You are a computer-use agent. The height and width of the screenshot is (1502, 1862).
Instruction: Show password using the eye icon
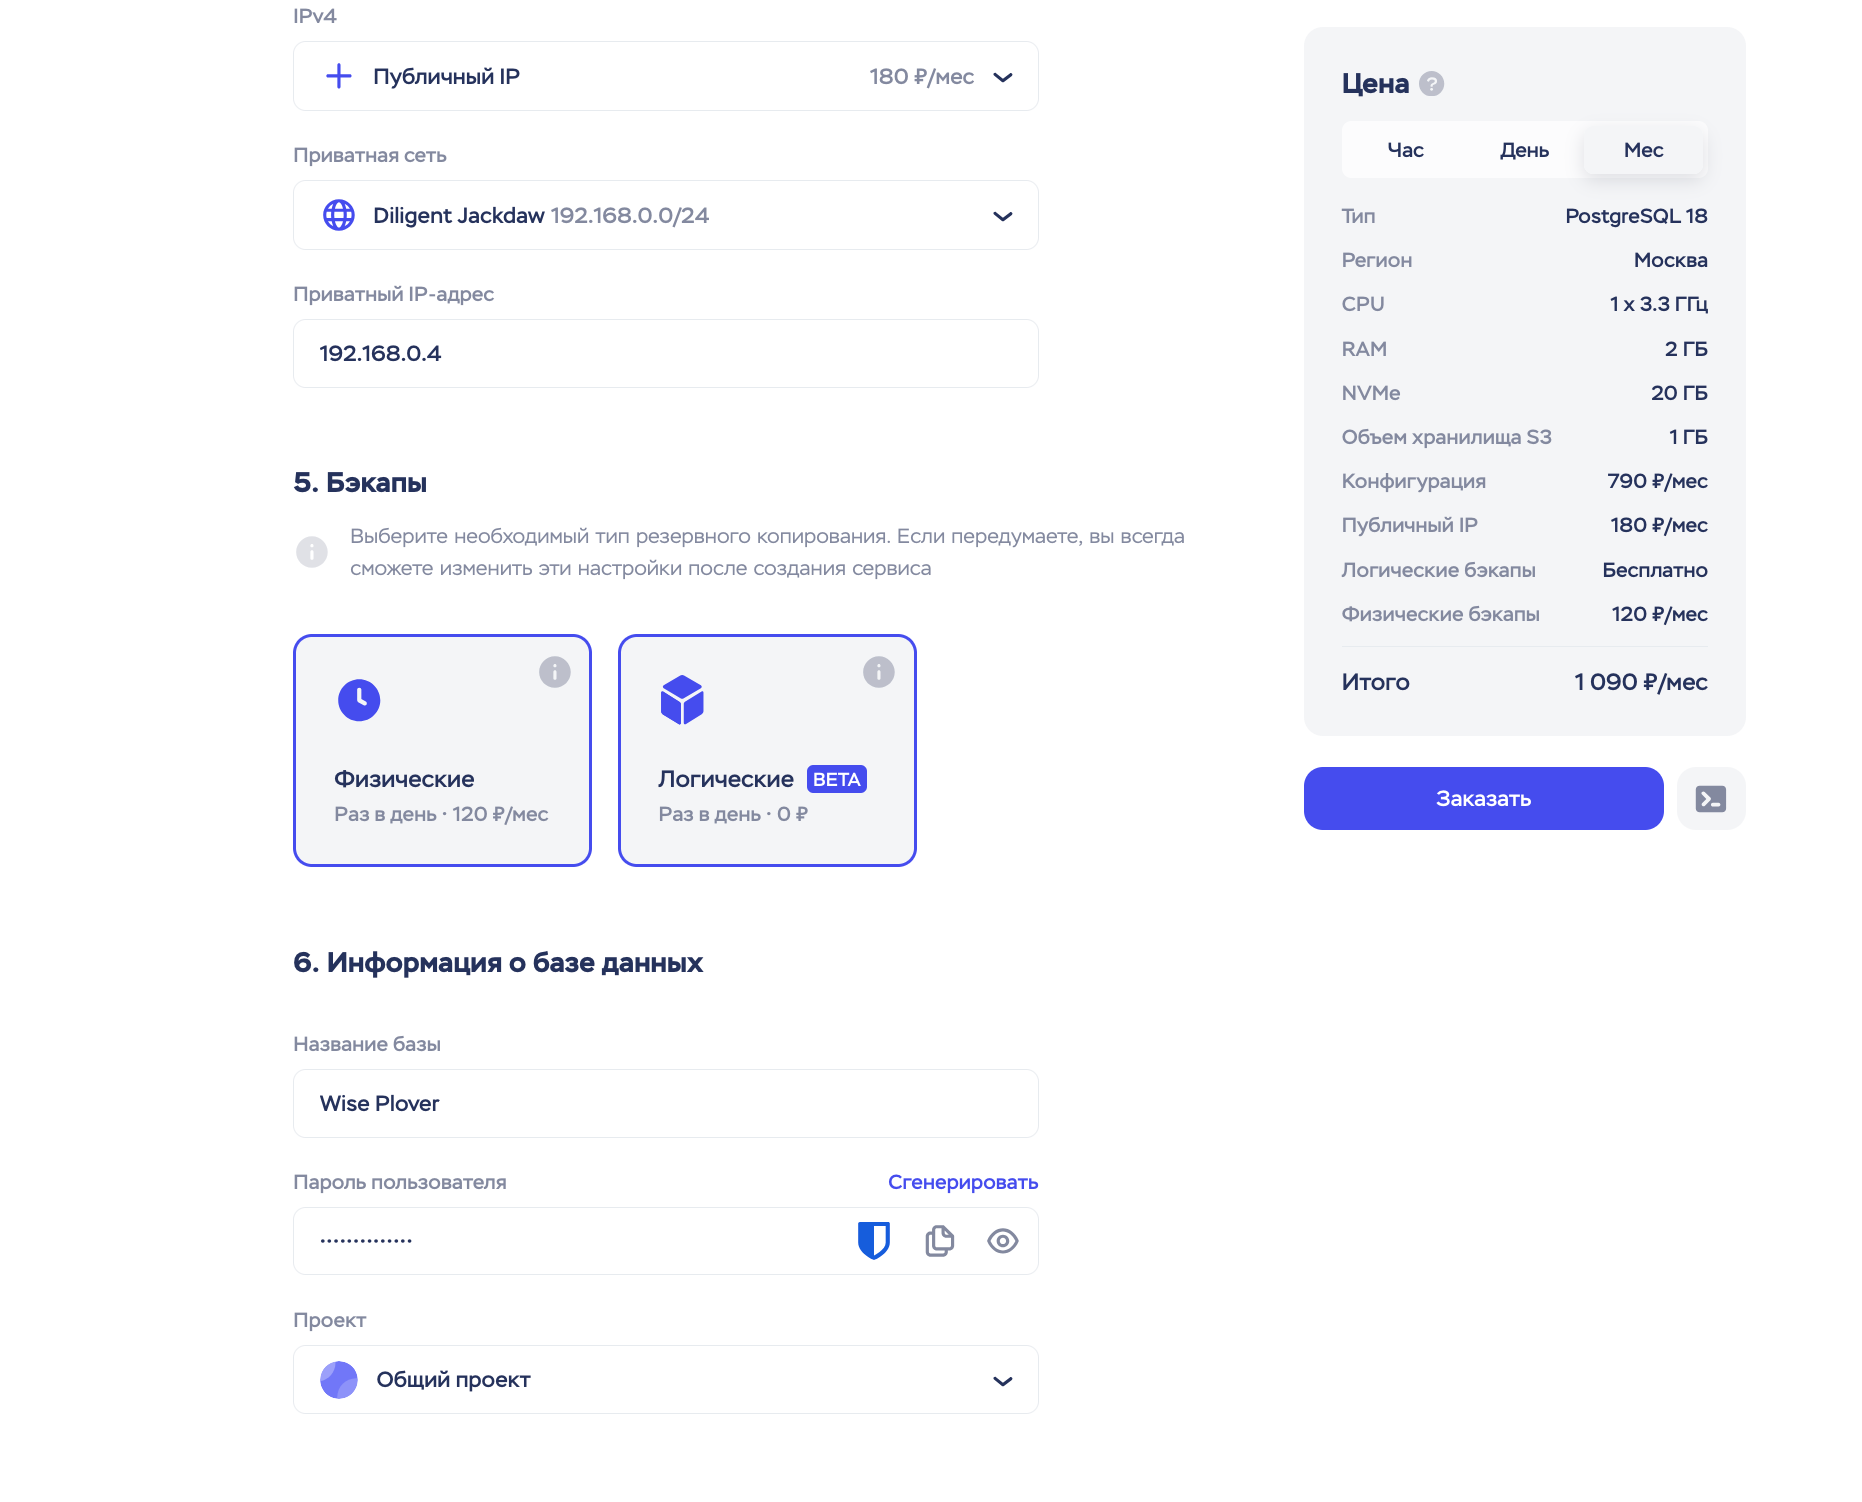pos(1002,1241)
